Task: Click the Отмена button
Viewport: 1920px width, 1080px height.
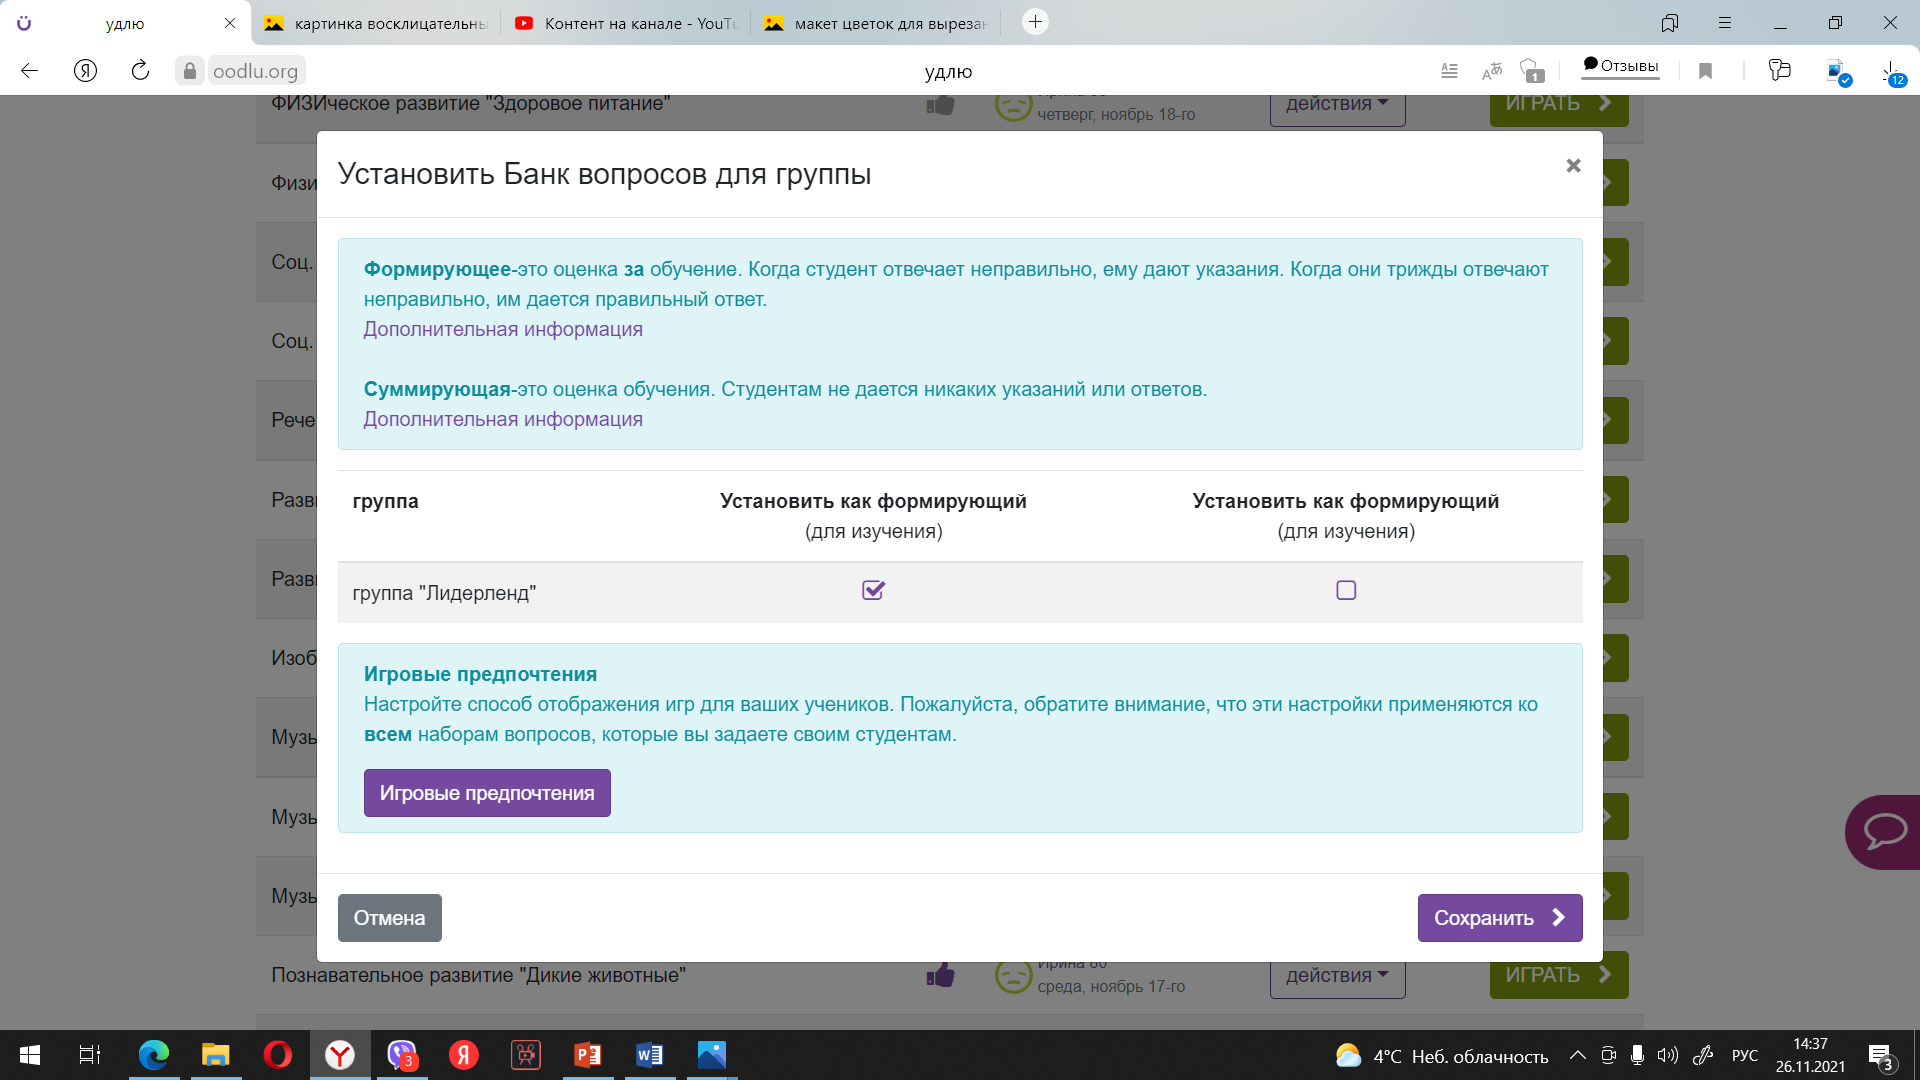Action: tap(389, 918)
